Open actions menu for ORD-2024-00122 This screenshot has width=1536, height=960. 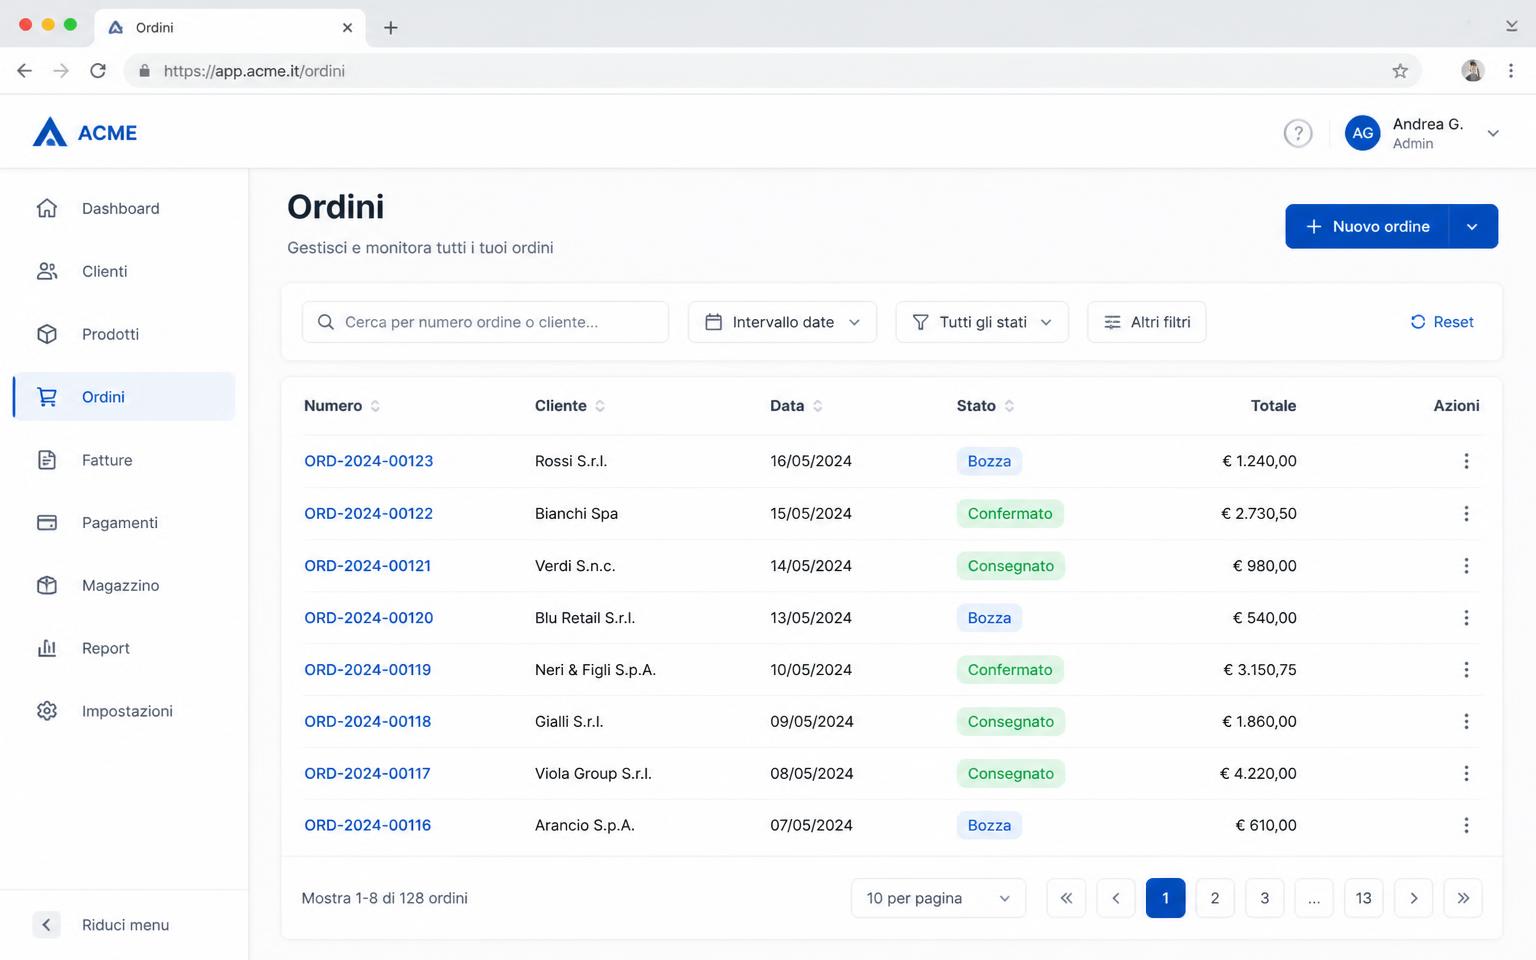[1466, 513]
